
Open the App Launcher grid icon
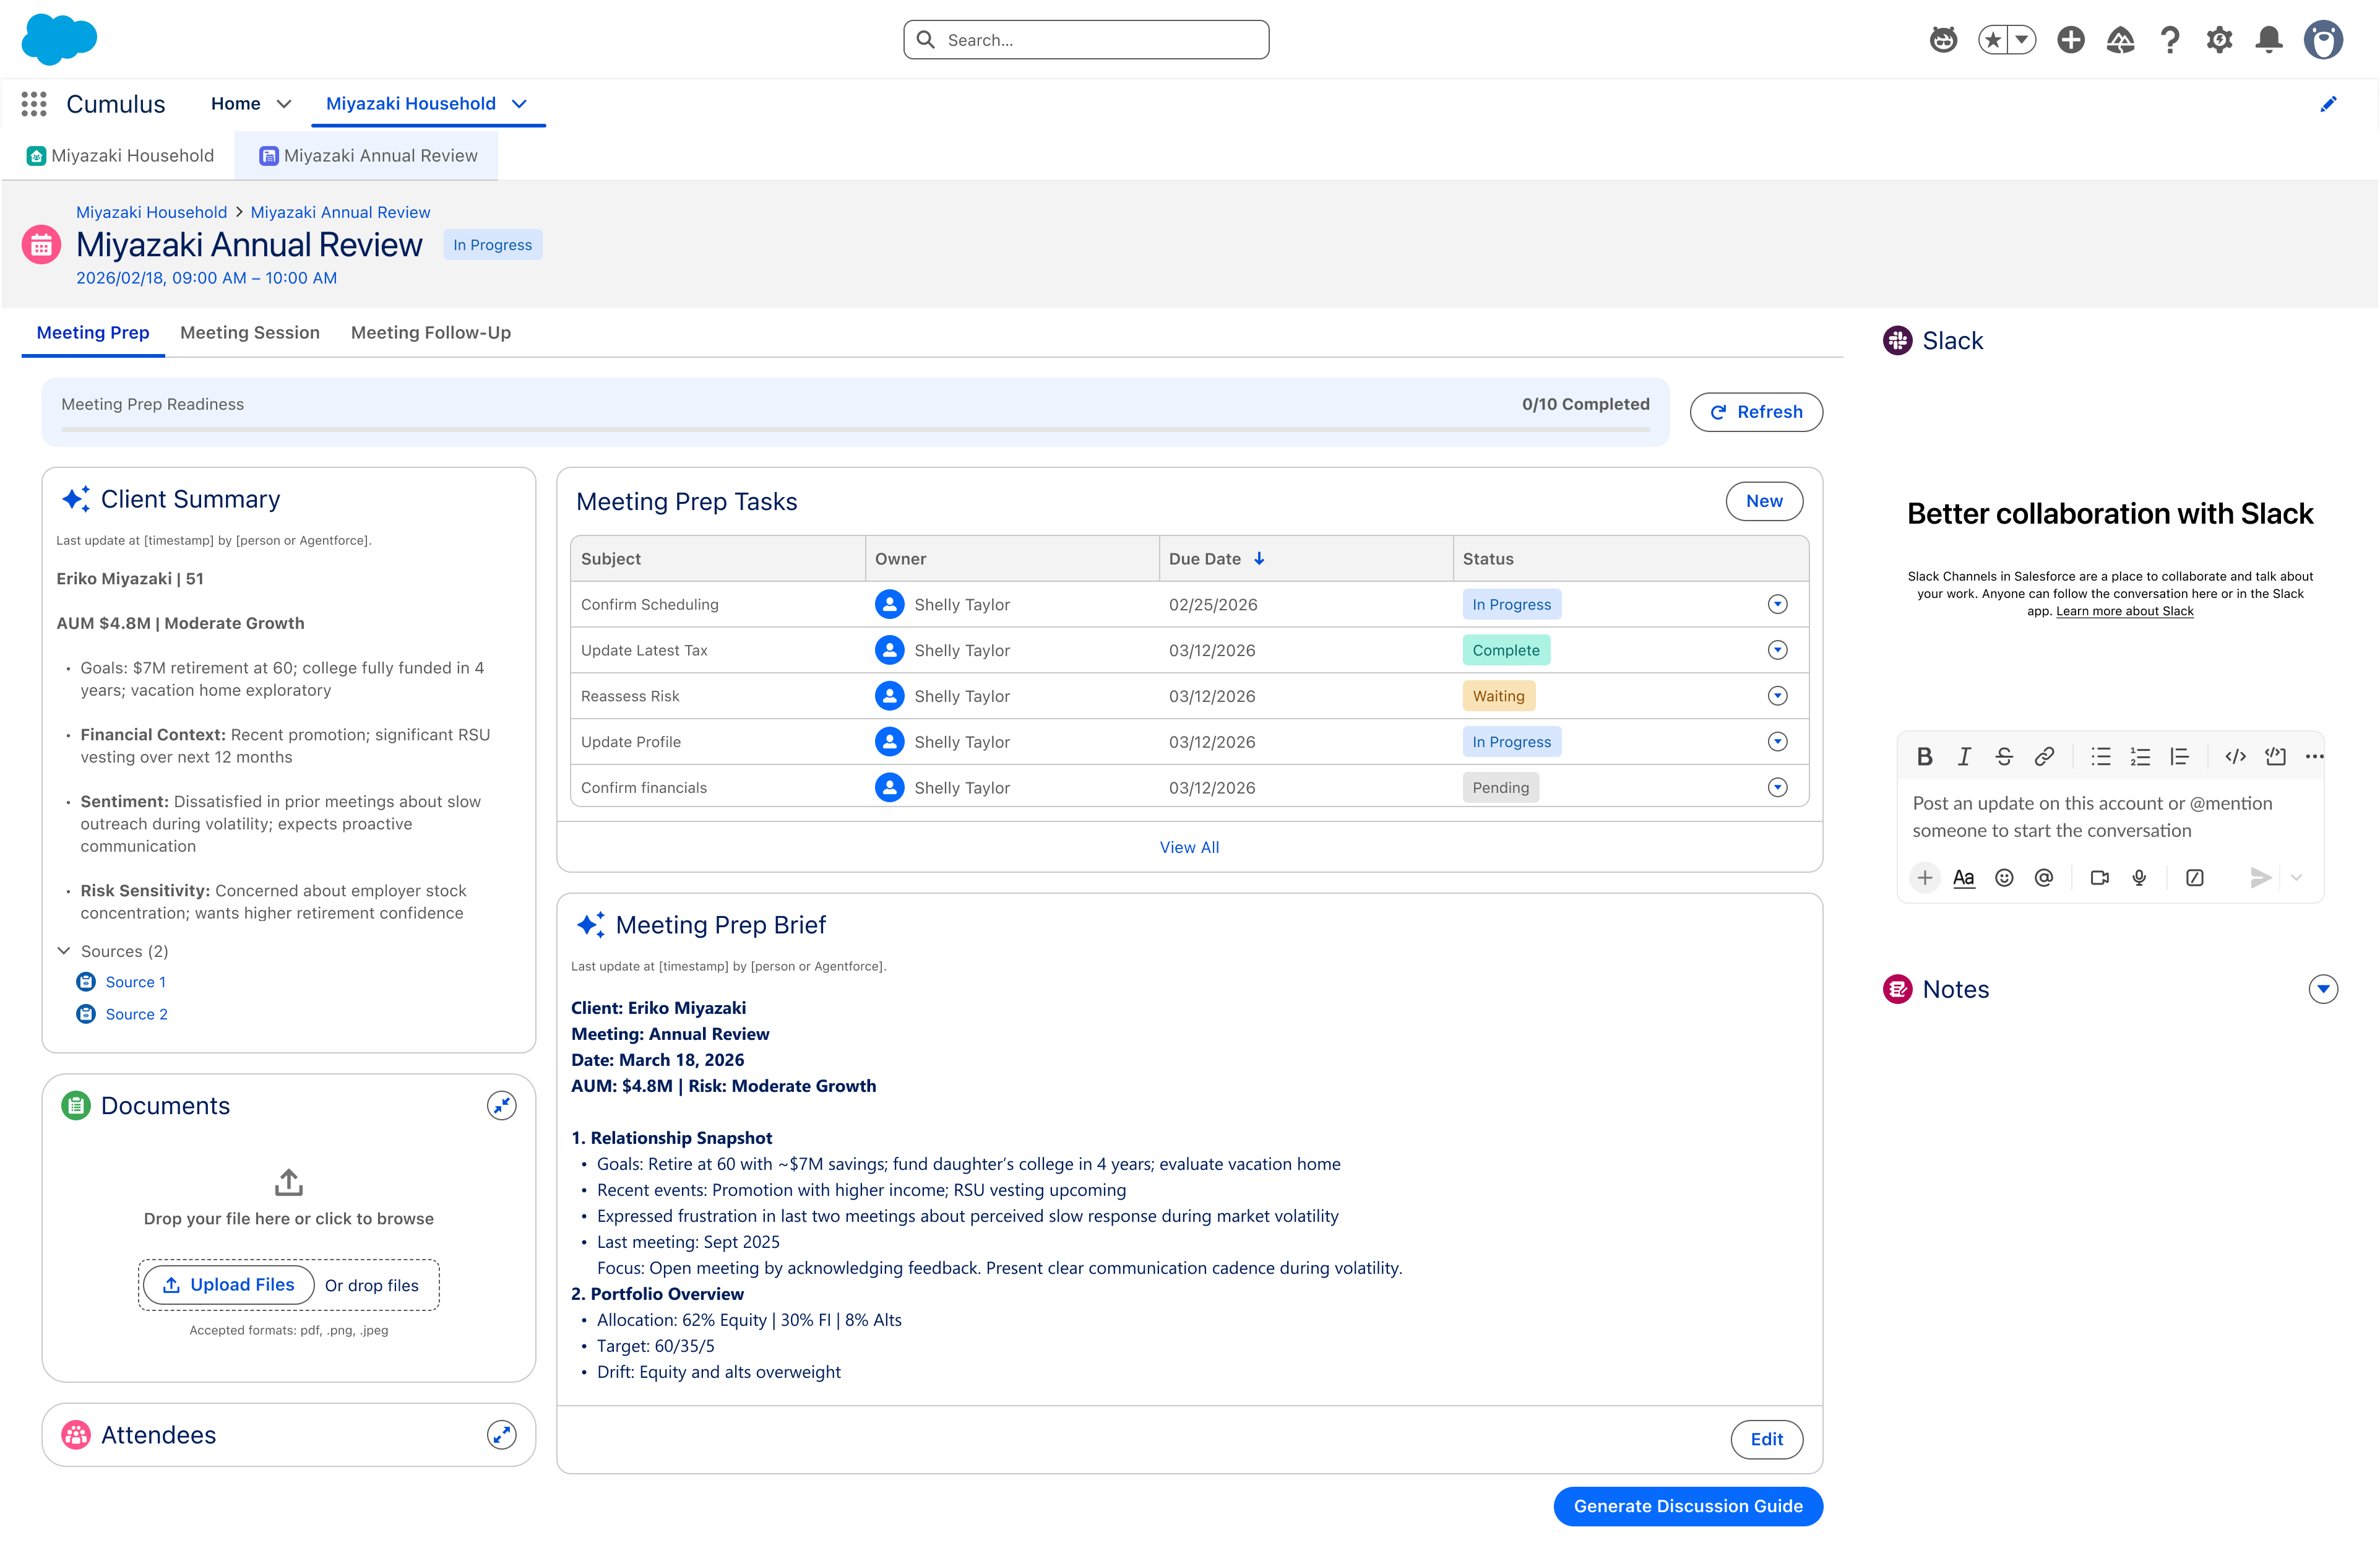(34, 104)
